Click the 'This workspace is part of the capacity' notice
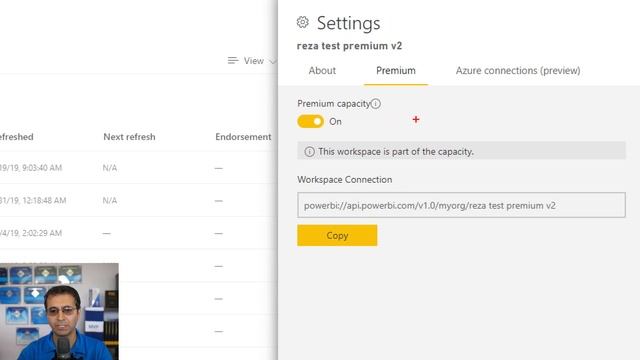Viewport: 640px width, 360px height. (461, 151)
